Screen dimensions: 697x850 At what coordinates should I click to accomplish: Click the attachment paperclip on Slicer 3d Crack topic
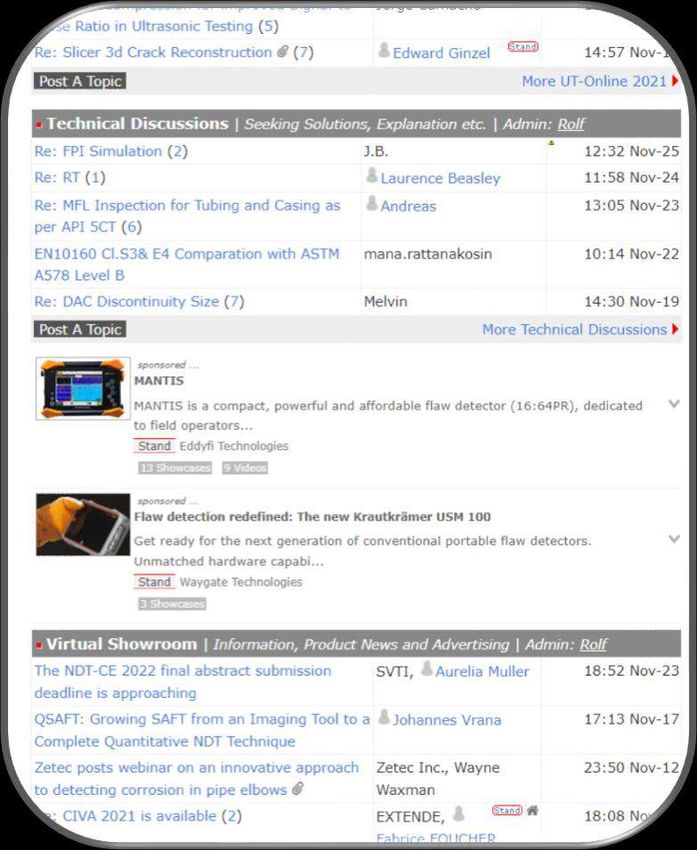pyautogui.click(x=282, y=51)
